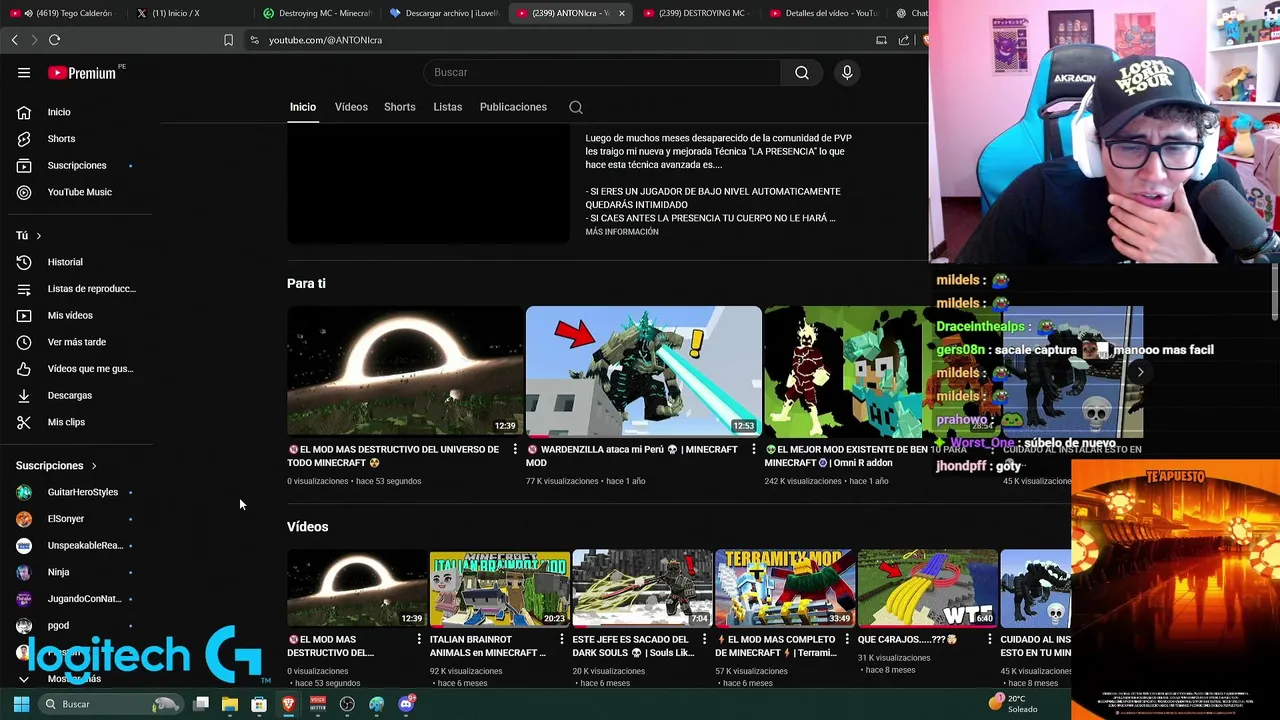This screenshot has height=720, width=1280.
Task: Open ITALIAN BRAINROT ANIMALS video thumbnail
Action: pos(499,589)
